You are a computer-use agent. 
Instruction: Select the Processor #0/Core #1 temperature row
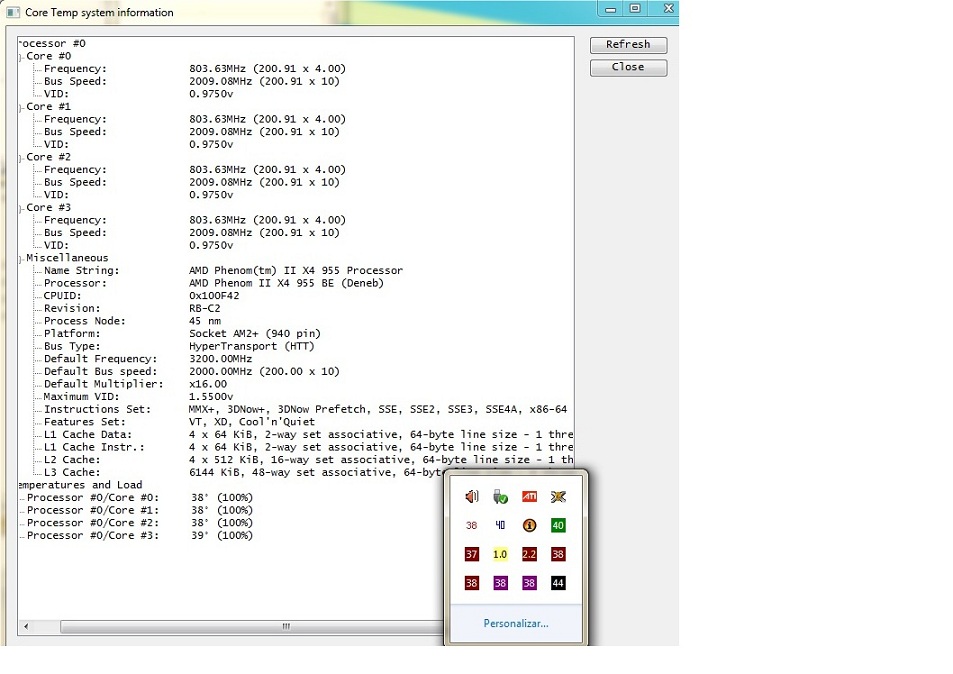(x=140, y=511)
